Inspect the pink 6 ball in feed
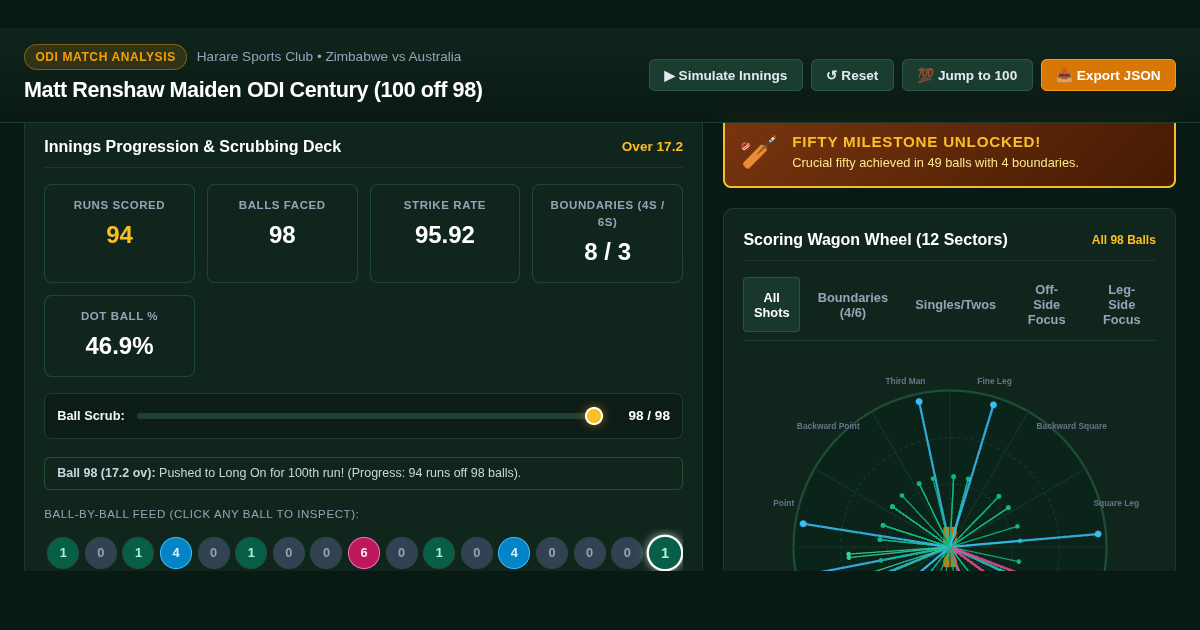 [364, 553]
